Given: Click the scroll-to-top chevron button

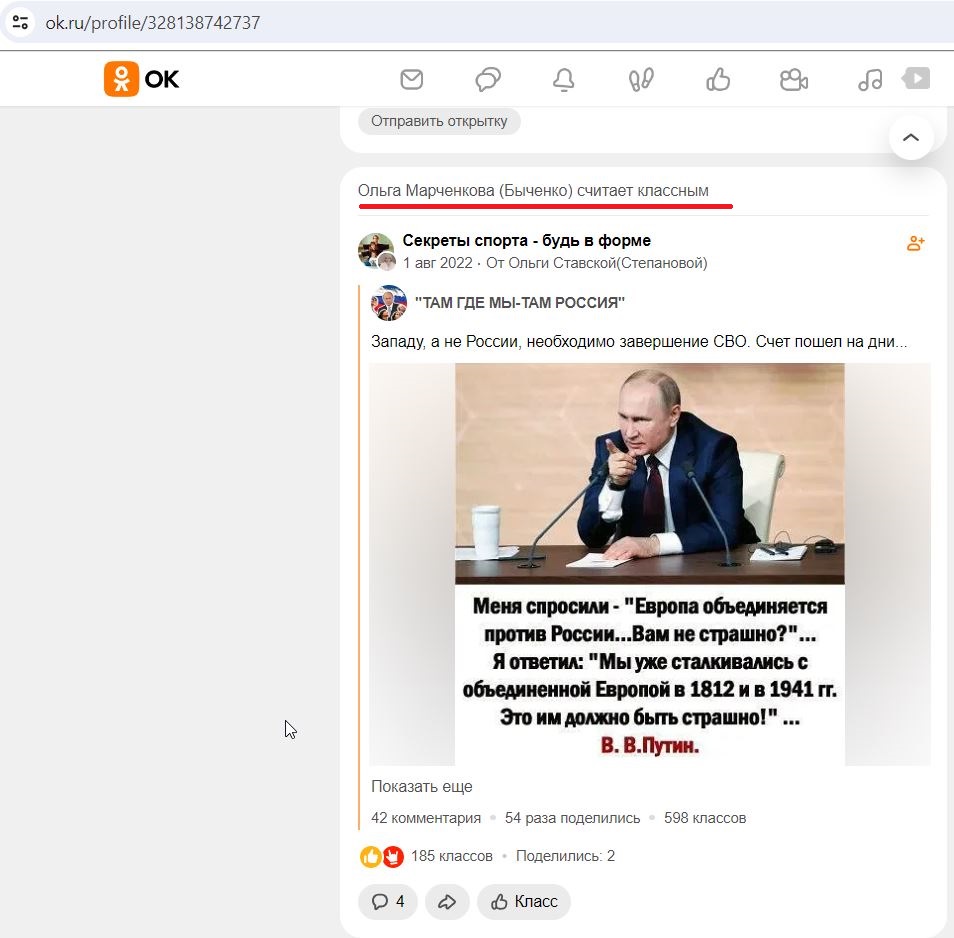Looking at the screenshot, I should coord(911,137).
